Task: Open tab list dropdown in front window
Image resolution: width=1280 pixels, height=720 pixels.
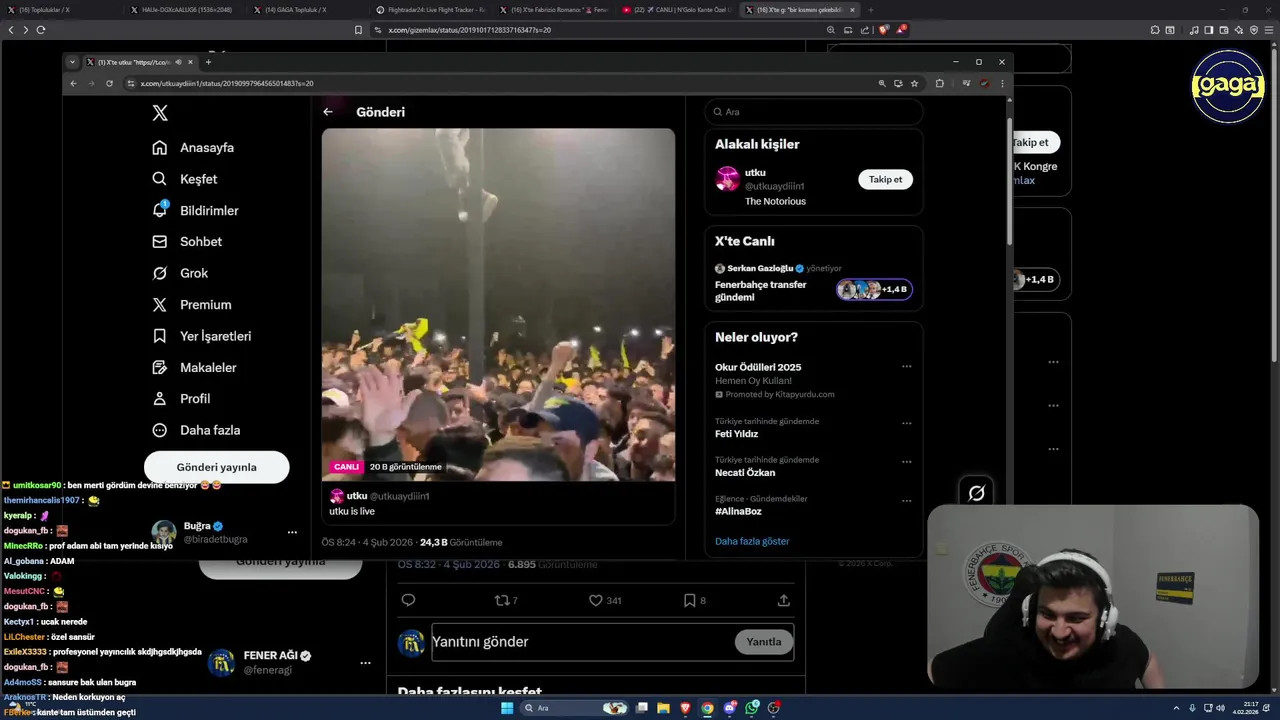Action: pos(72,62)
